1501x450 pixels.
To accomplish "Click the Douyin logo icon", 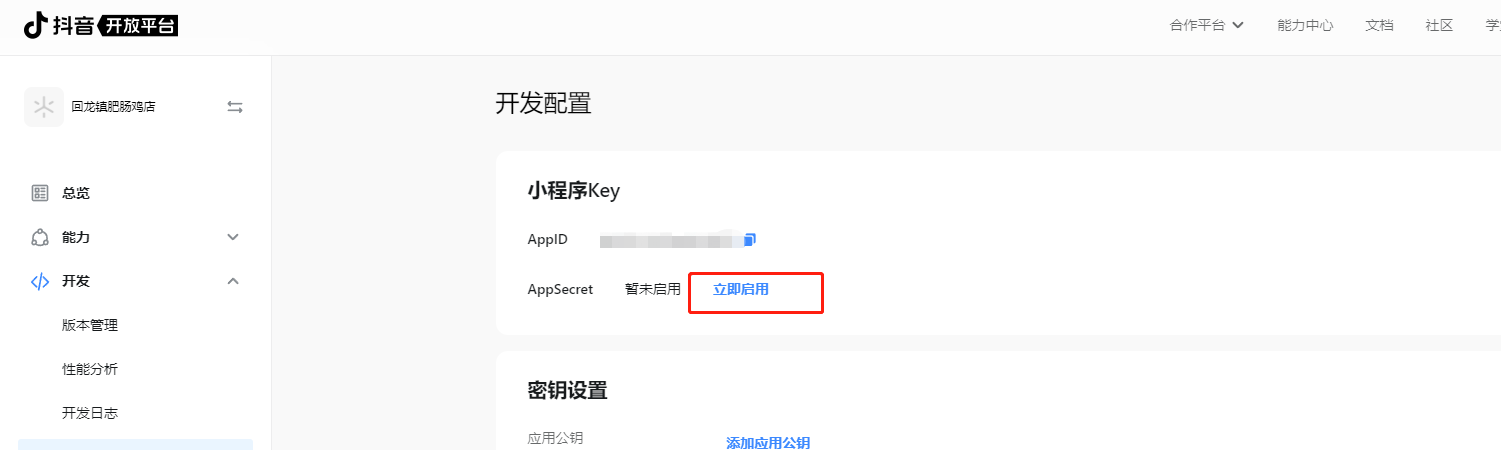I will tap(36, 25).
